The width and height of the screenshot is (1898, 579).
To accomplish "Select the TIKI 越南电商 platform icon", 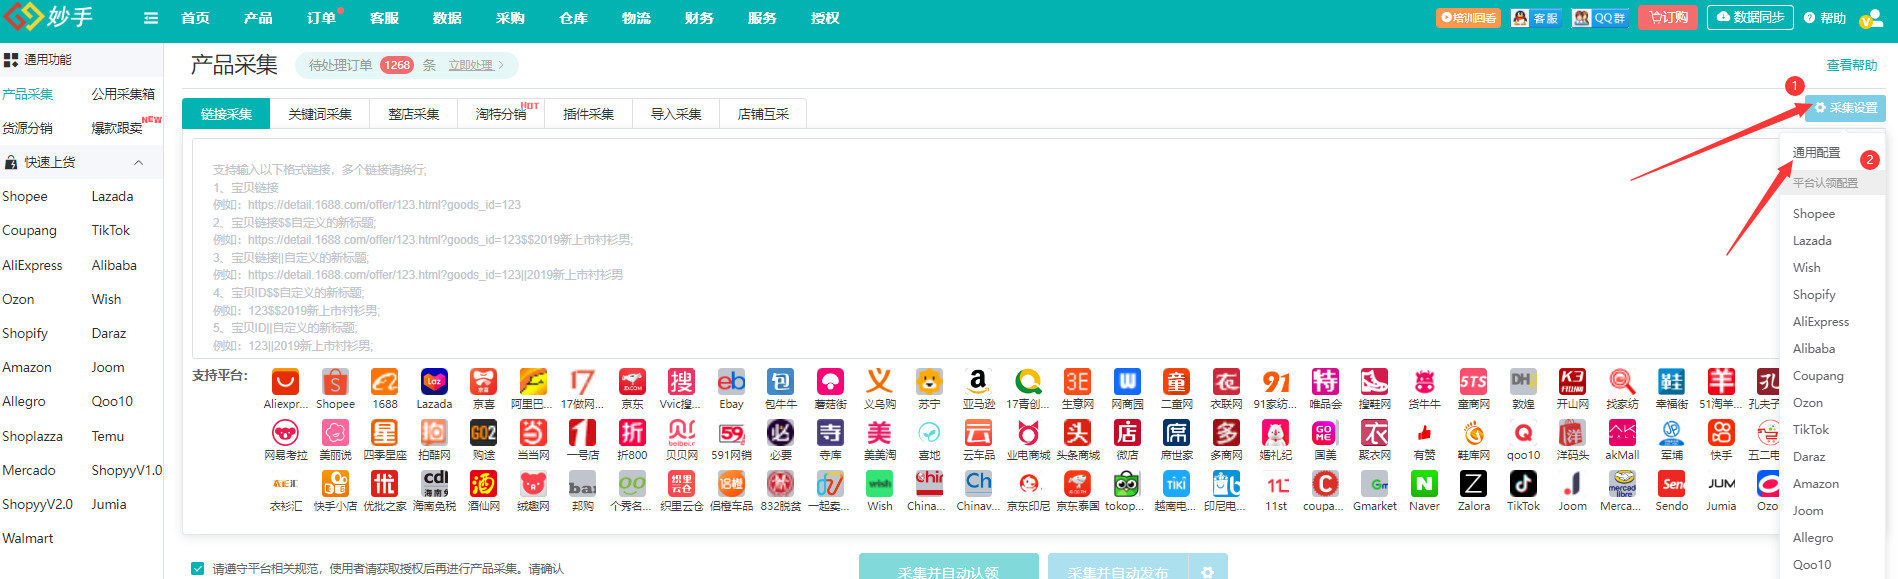I will click(1176, 484).
